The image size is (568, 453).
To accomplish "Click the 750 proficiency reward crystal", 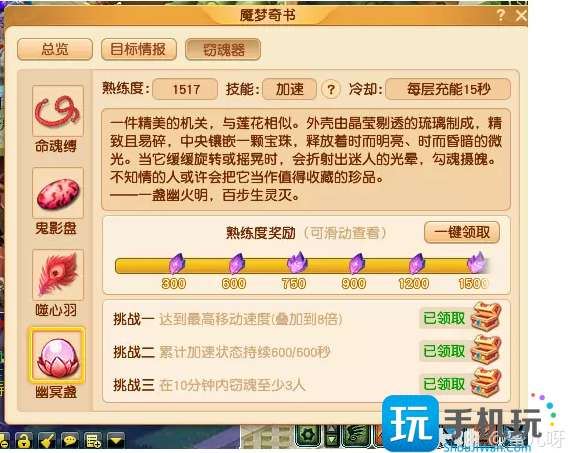I will (x=297, y=263).
